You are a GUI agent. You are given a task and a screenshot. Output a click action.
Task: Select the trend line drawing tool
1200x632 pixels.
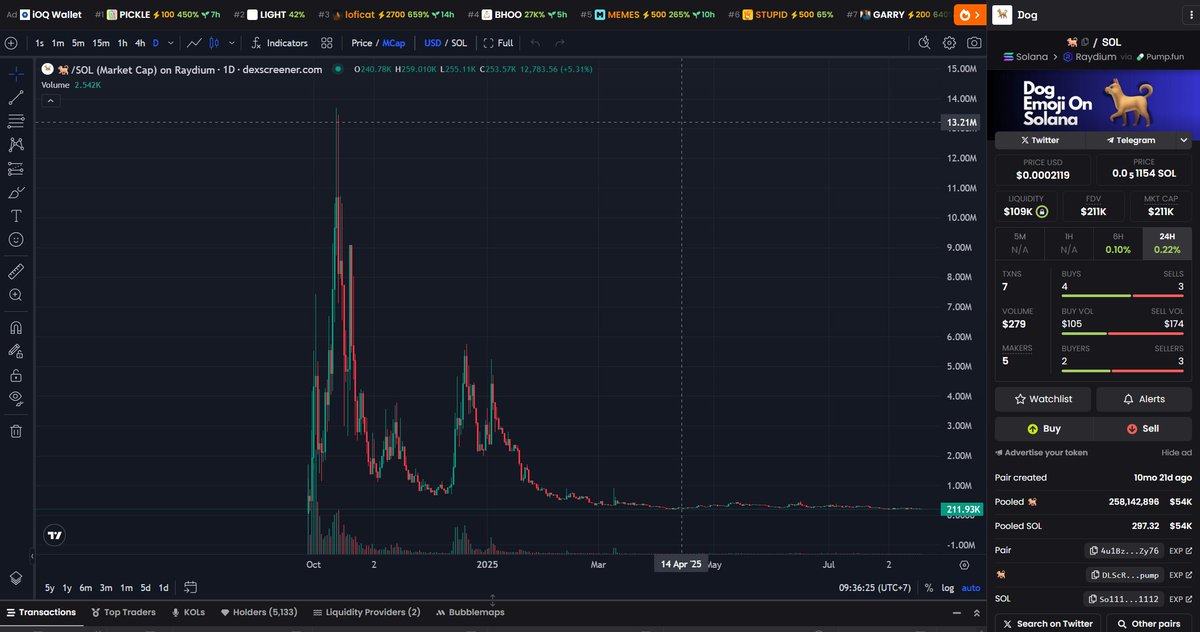[16, 96]
